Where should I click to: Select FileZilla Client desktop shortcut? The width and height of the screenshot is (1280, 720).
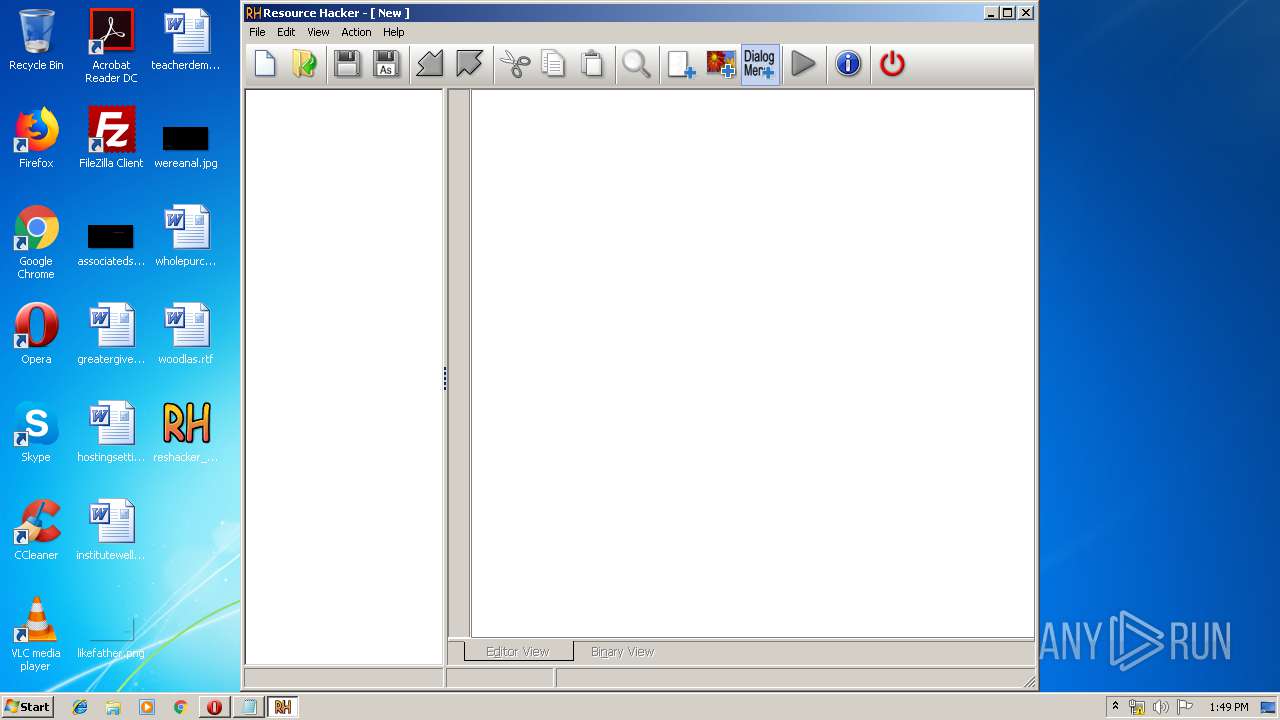pos(111,139)
